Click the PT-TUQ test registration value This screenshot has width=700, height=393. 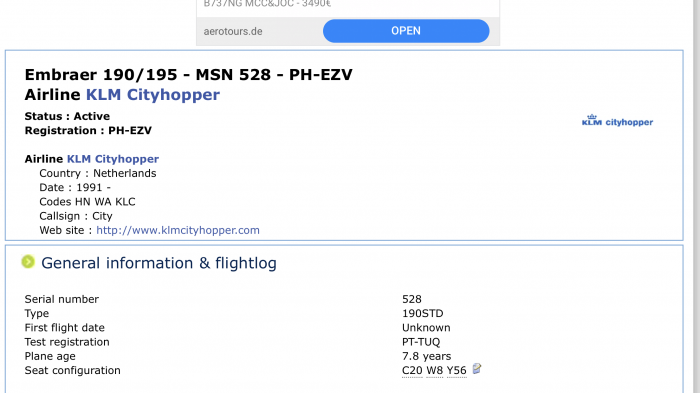coord(421,342)
